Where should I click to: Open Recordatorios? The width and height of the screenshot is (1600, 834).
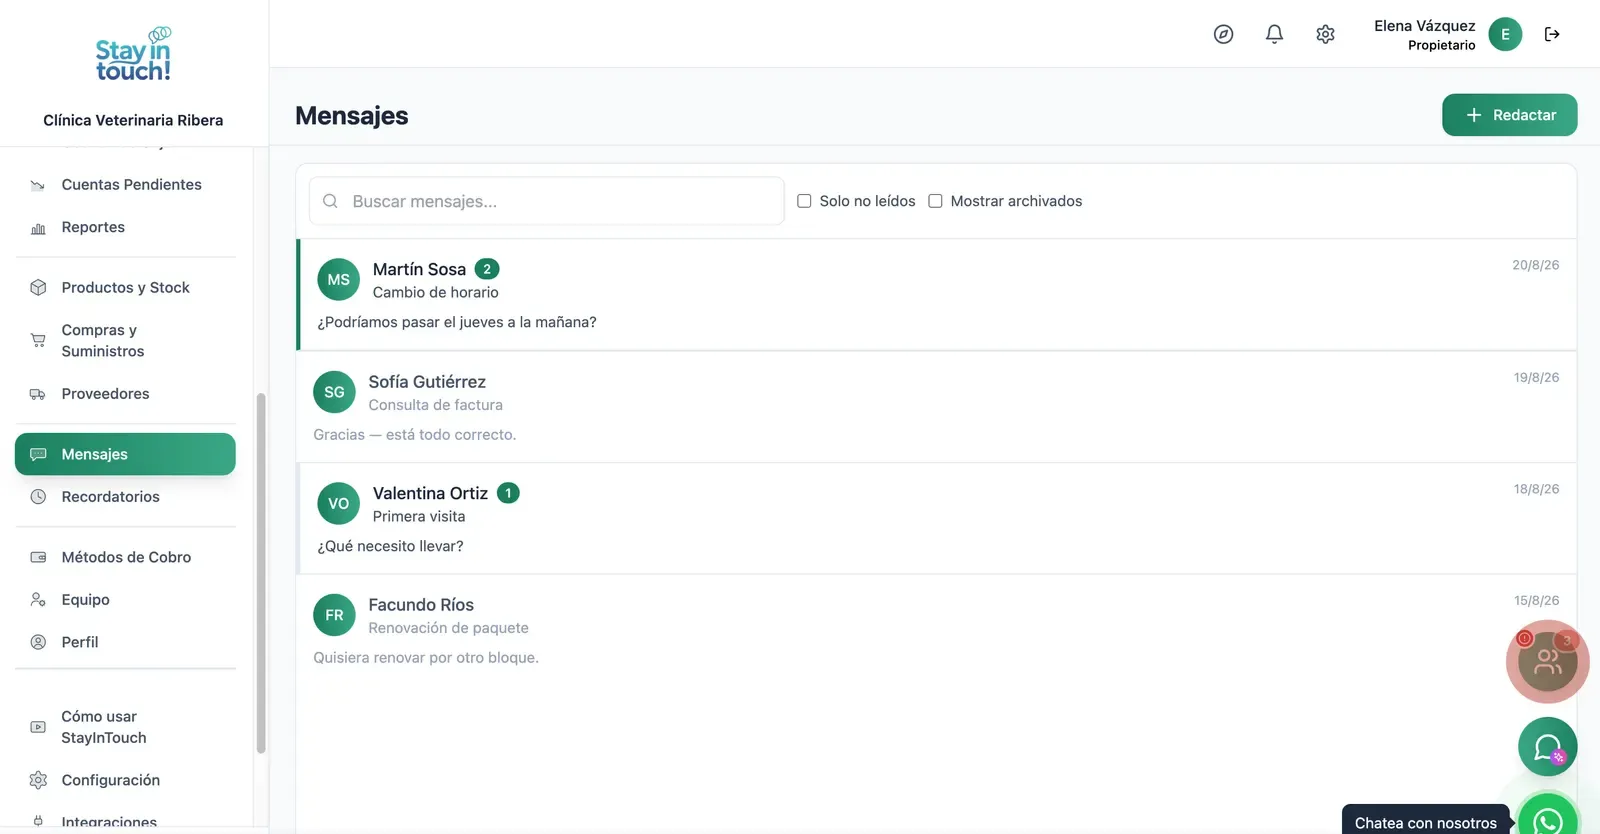[125, 497]
